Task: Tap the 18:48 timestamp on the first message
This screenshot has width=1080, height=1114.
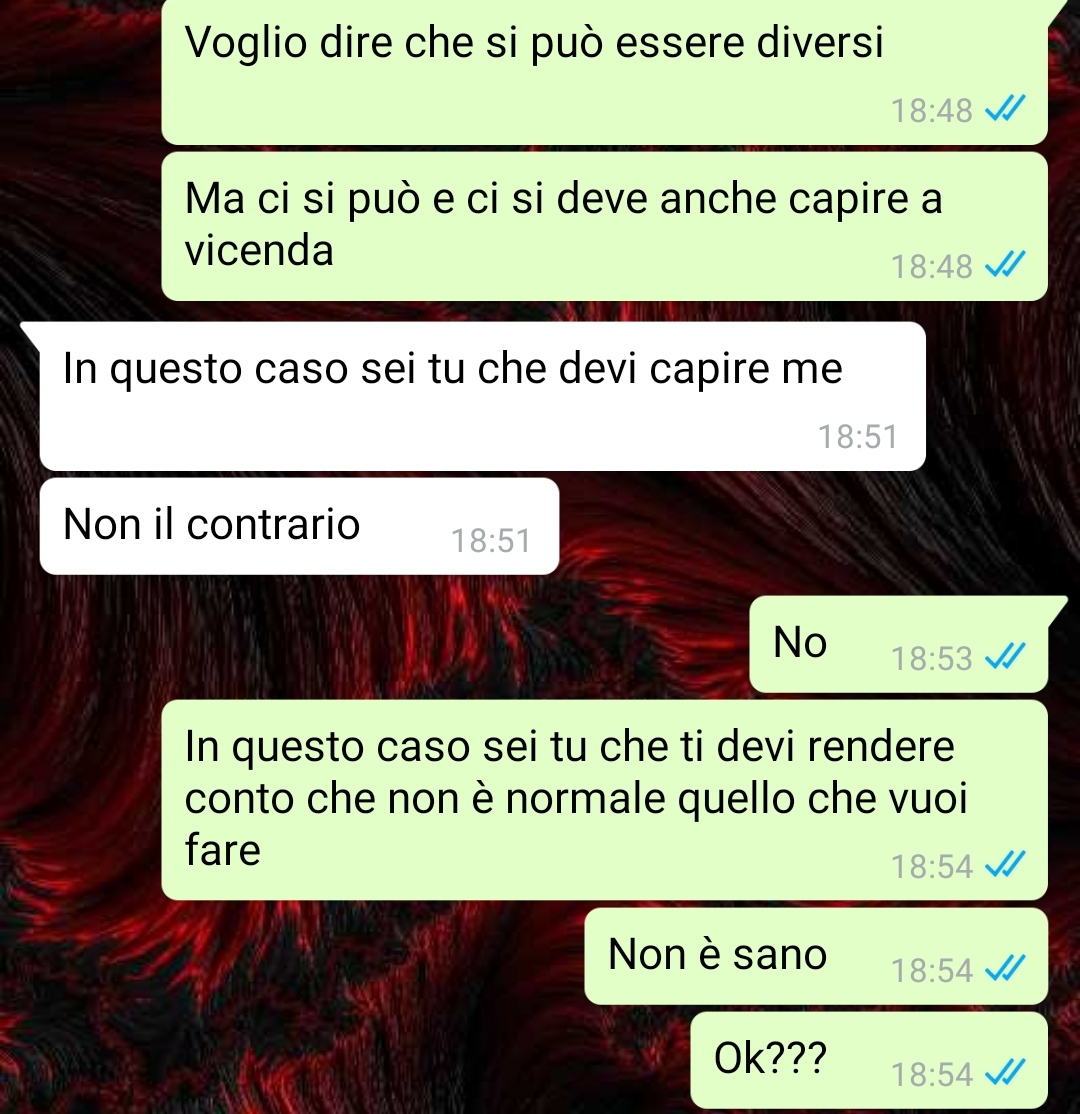Action: tap(932, 111)
